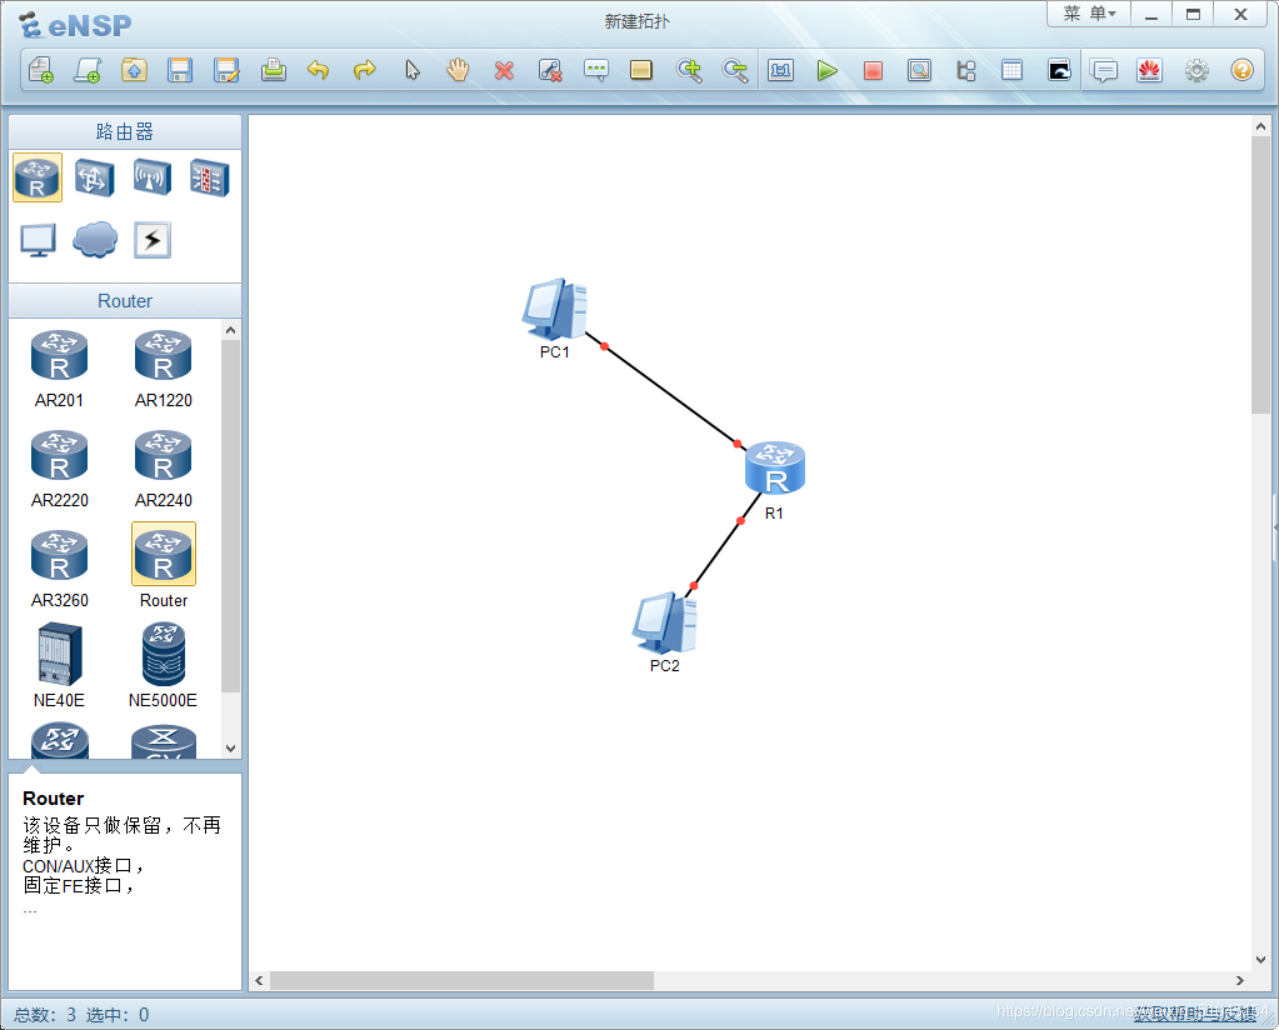Save the current topology
Screen dimensions: 1279x1030
coord(180,70)
